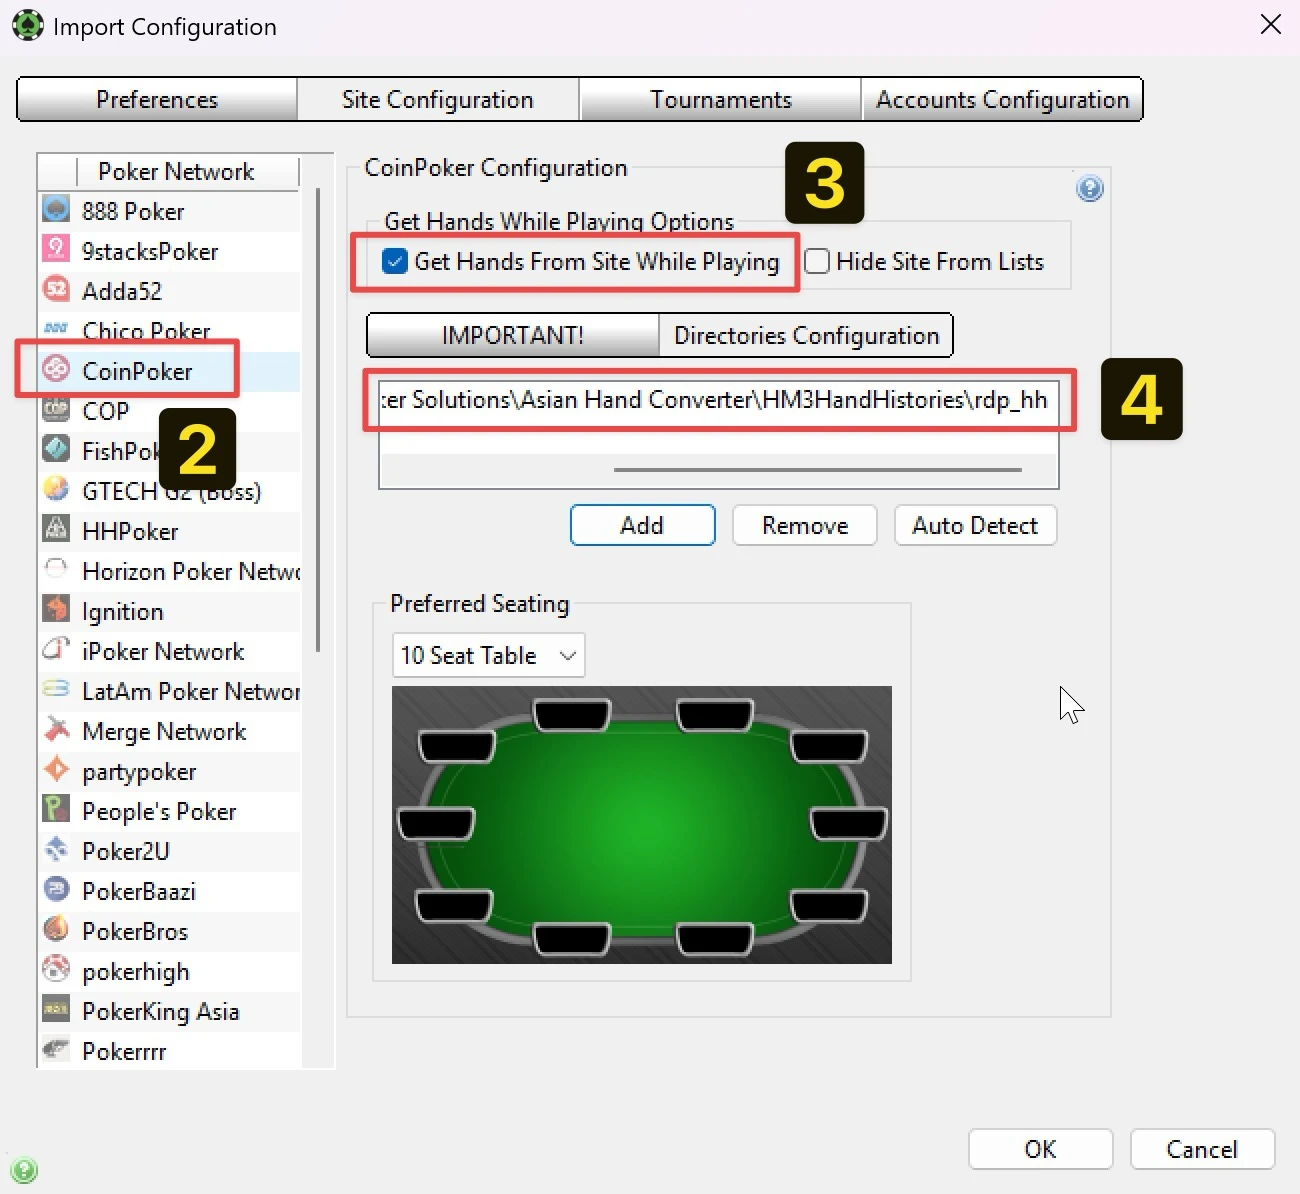Click the HHPoker site icon
The height and width of the screenshot is (1194, 1300).
tap(56, 530)
